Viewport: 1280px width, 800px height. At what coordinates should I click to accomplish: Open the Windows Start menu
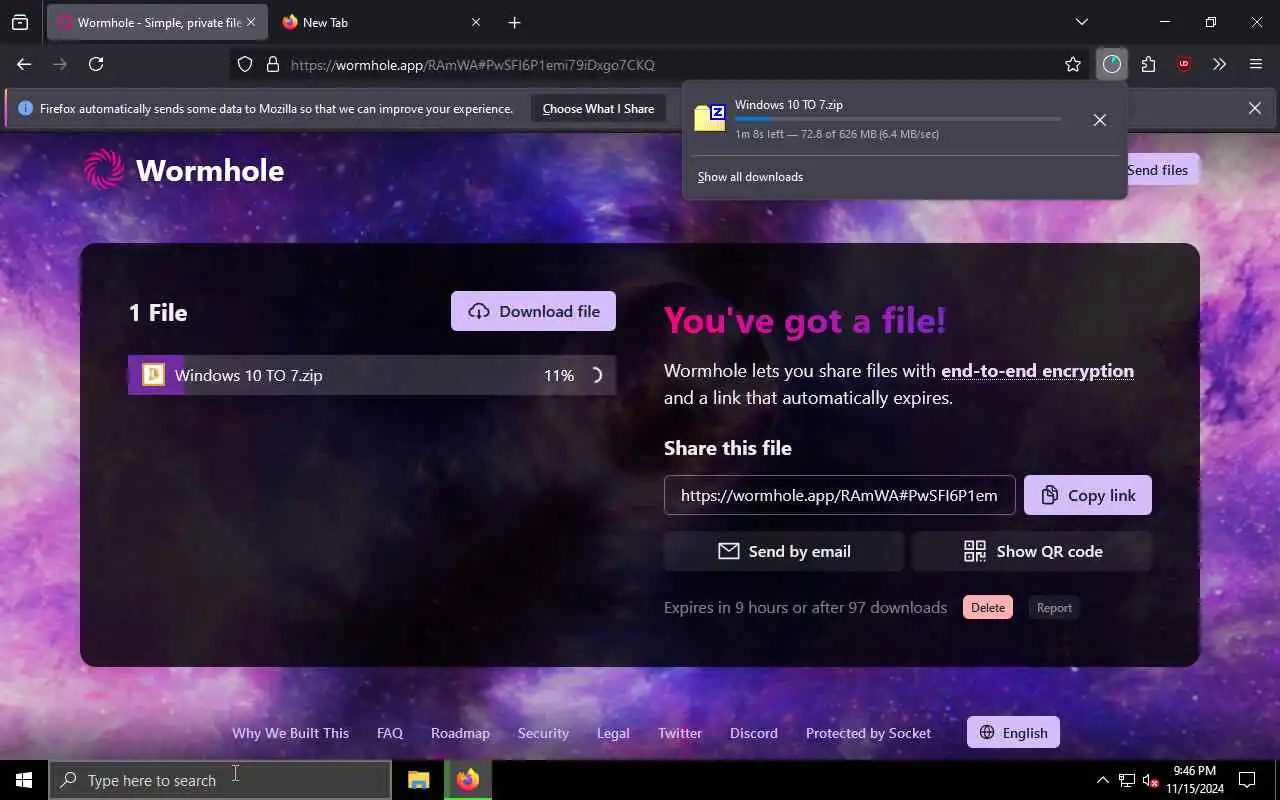[x=24, y=780]
